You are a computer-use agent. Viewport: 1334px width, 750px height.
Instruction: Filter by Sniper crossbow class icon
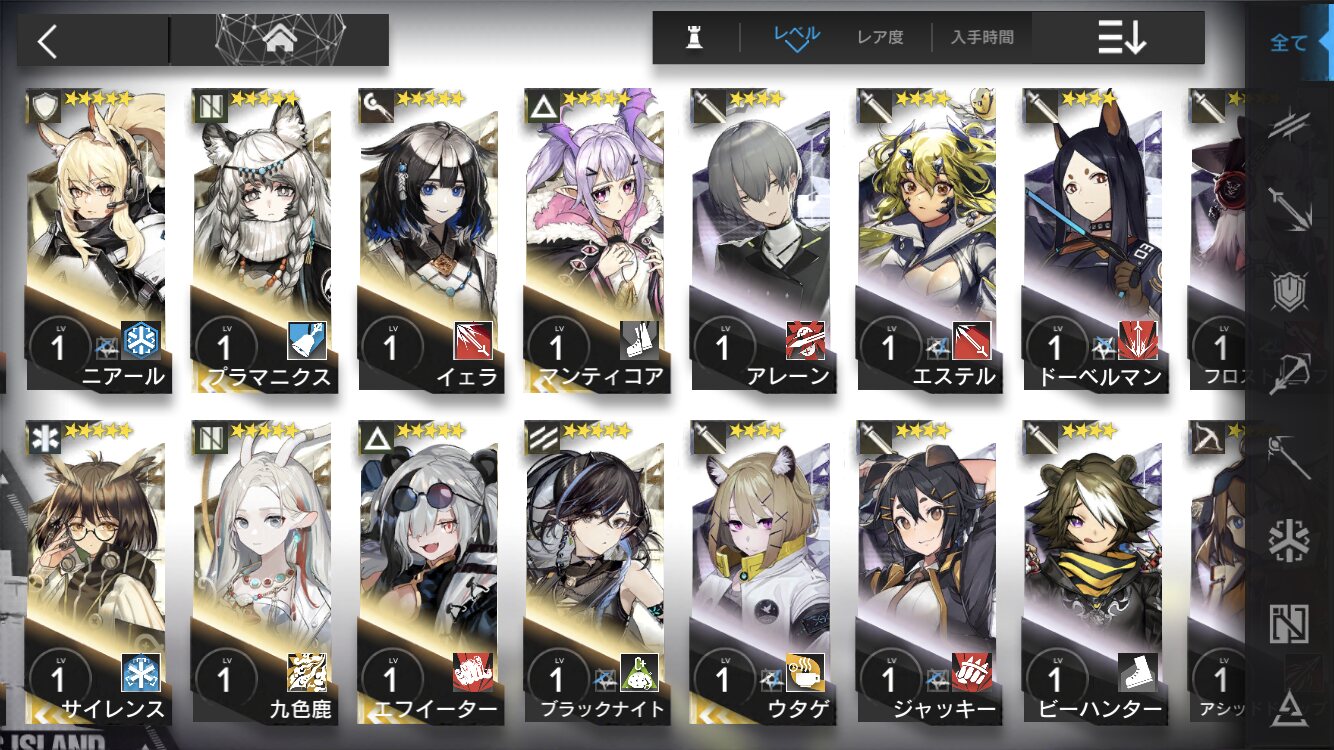tap(1290, 375)
